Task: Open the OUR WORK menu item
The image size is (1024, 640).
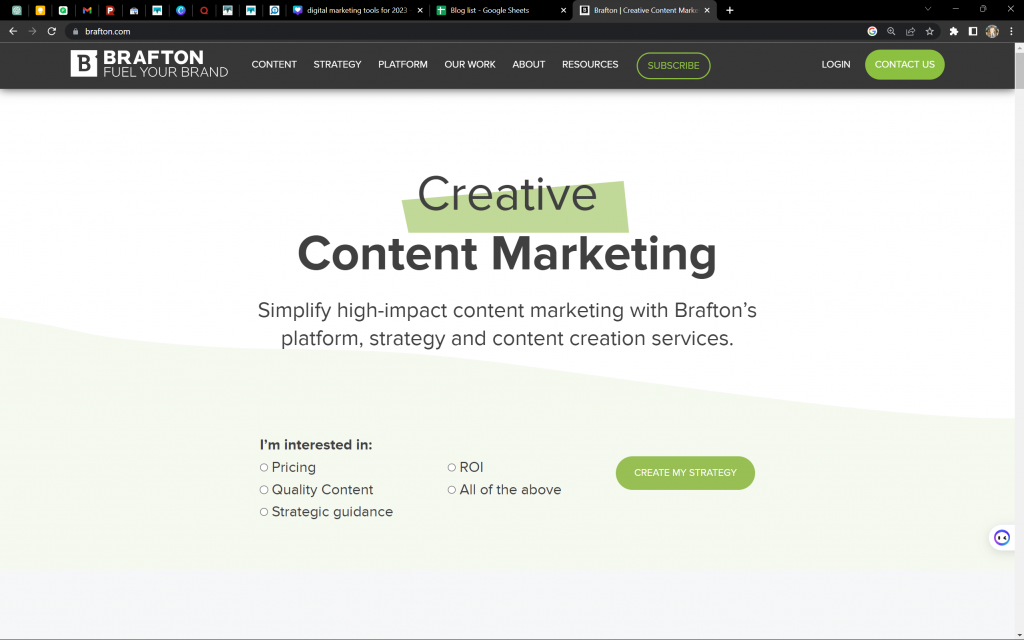Action: (x=470, y=65)
